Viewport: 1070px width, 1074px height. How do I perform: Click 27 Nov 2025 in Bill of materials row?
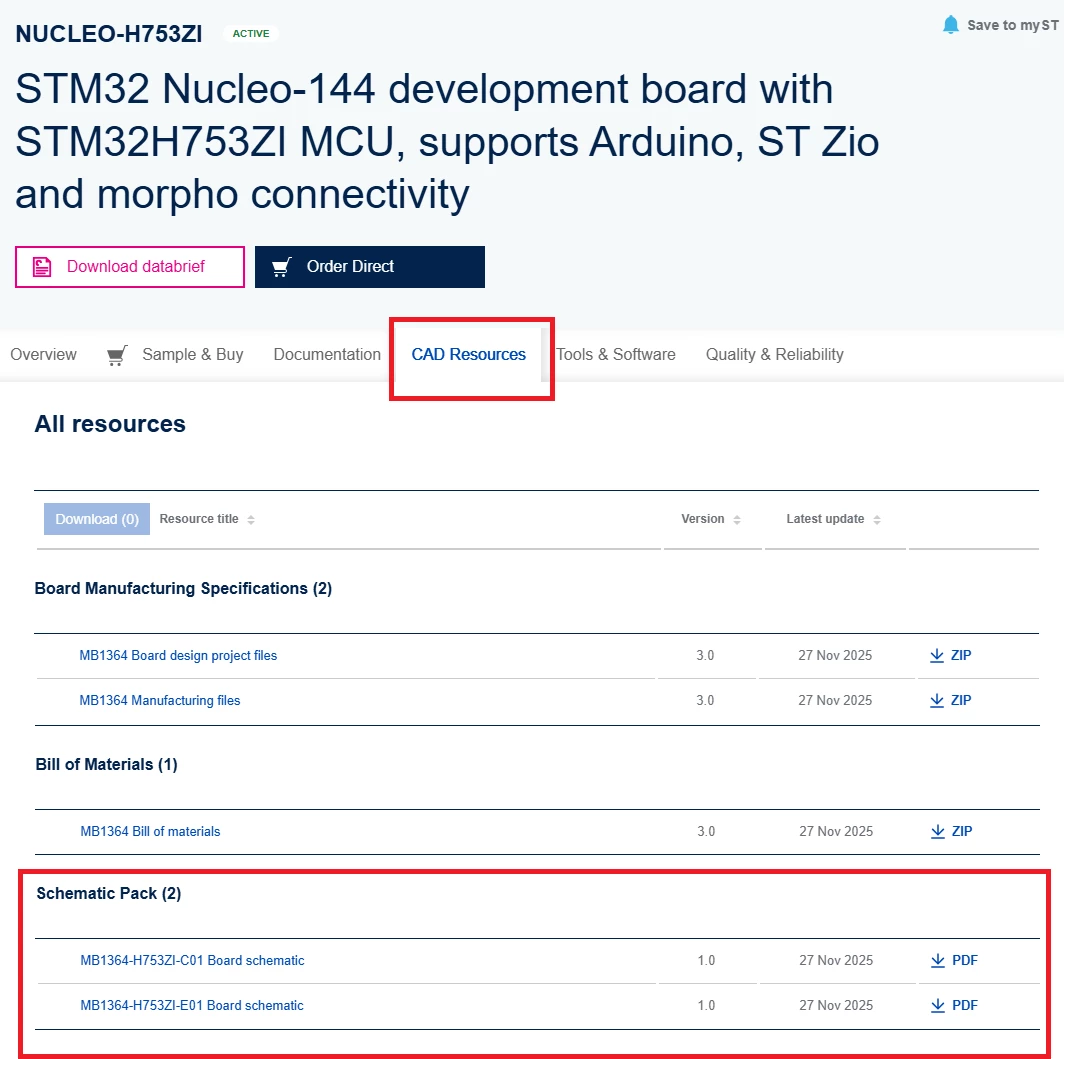click(x=836, y=832)
